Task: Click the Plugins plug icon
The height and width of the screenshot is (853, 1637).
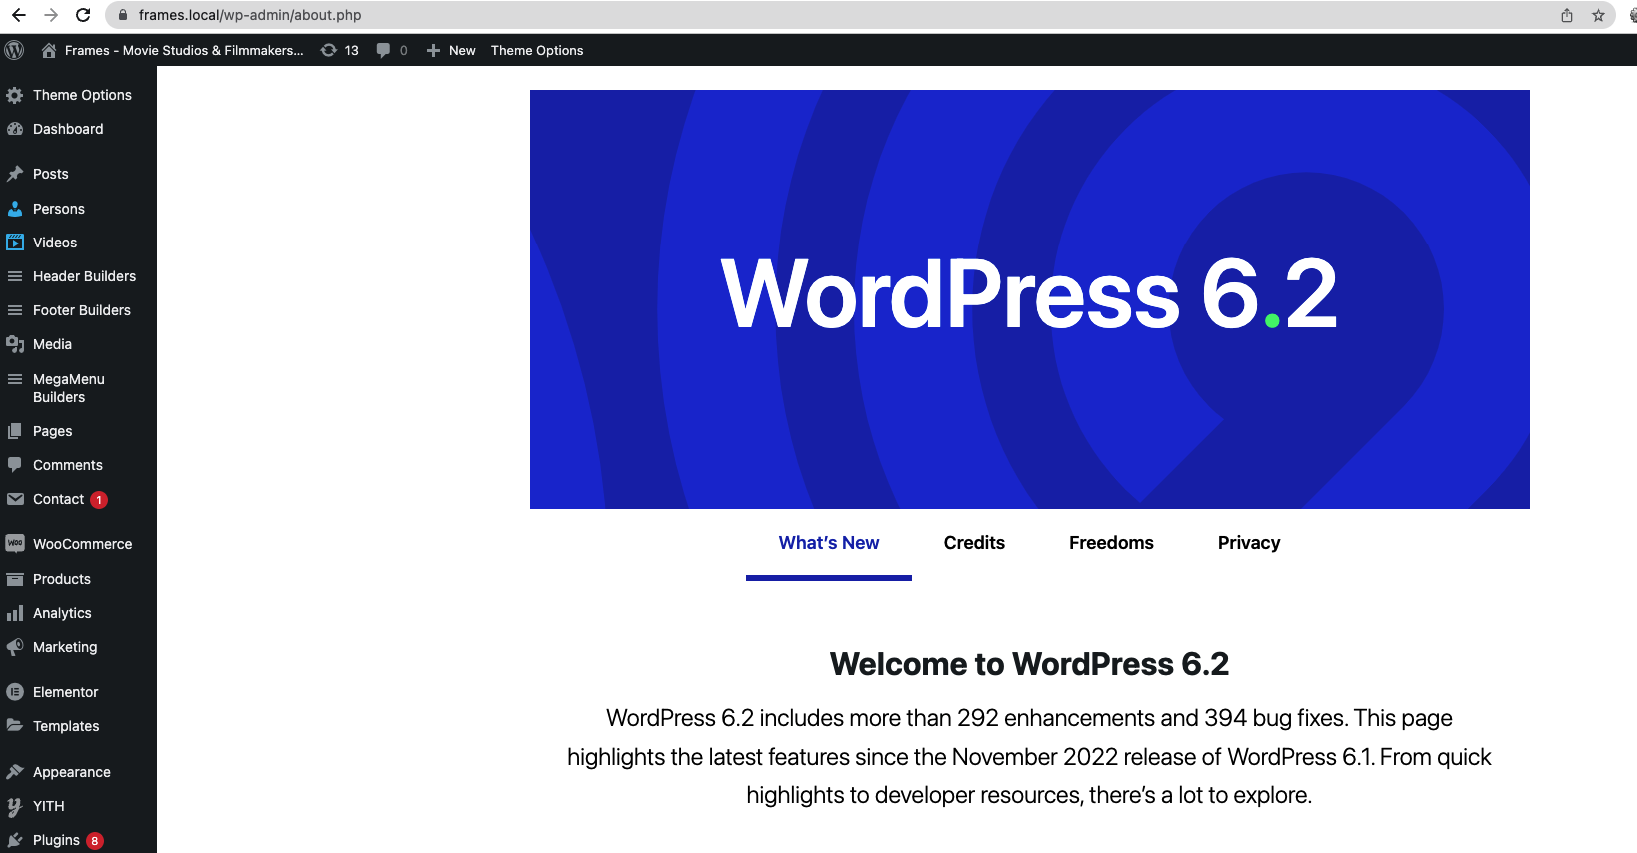Action: pos(15,840)
